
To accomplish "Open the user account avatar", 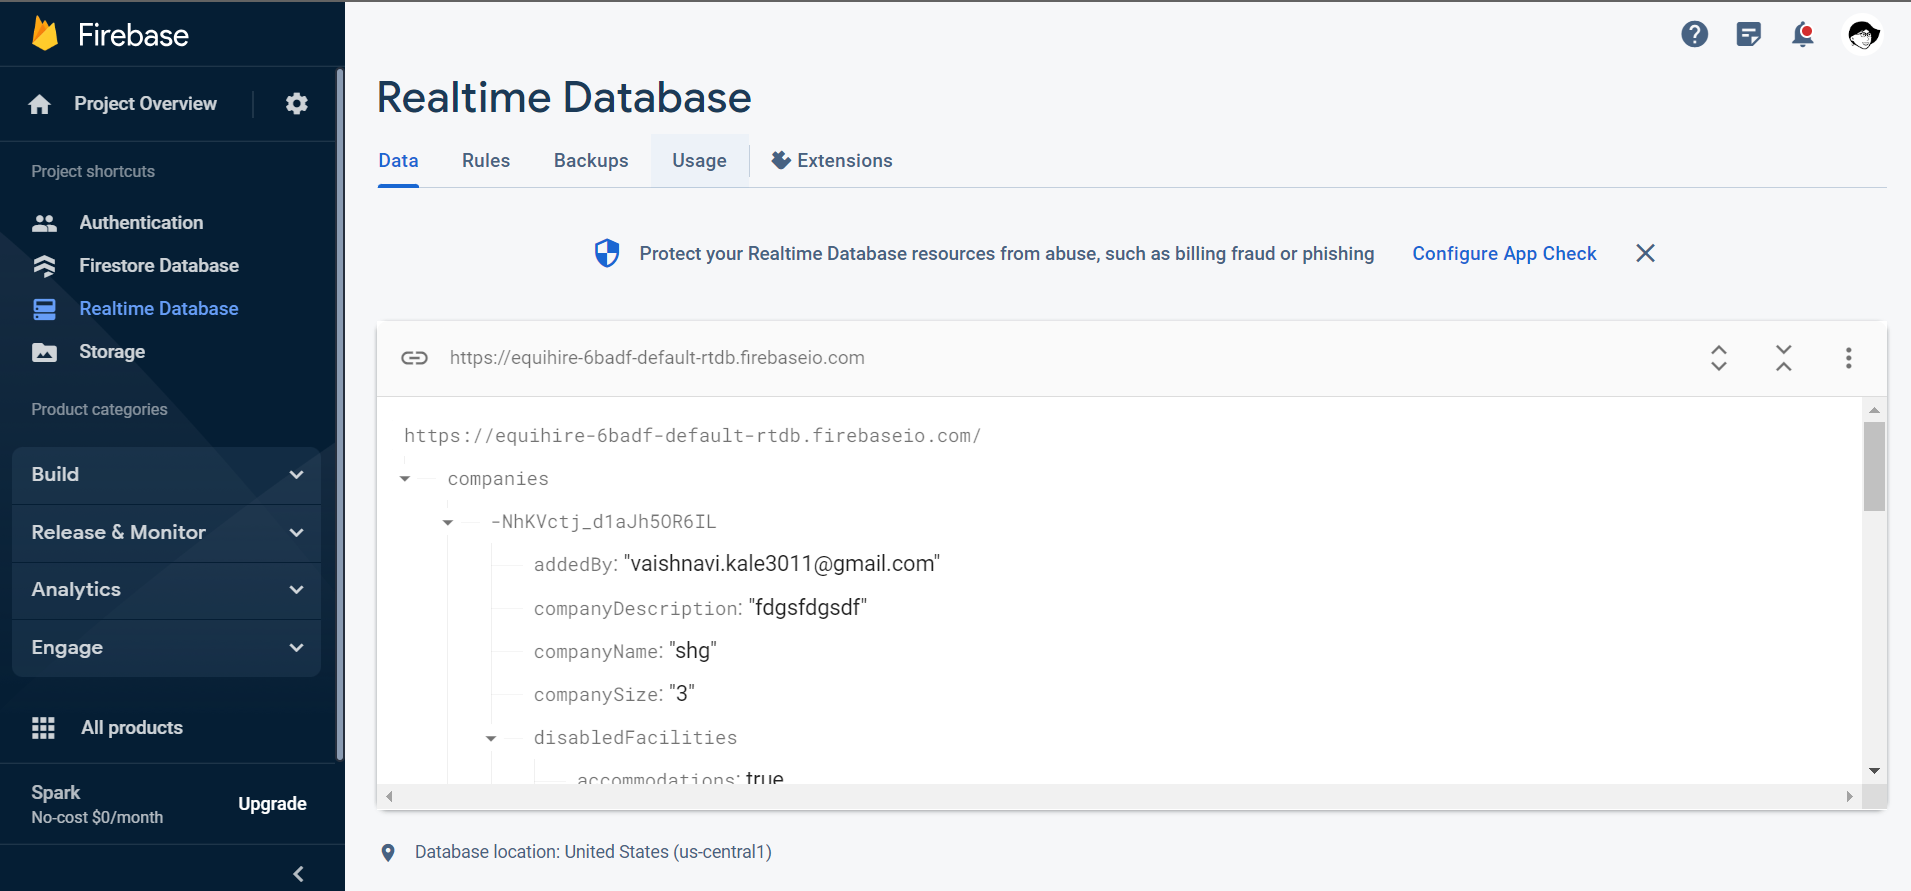I will tap(1863, 35).
